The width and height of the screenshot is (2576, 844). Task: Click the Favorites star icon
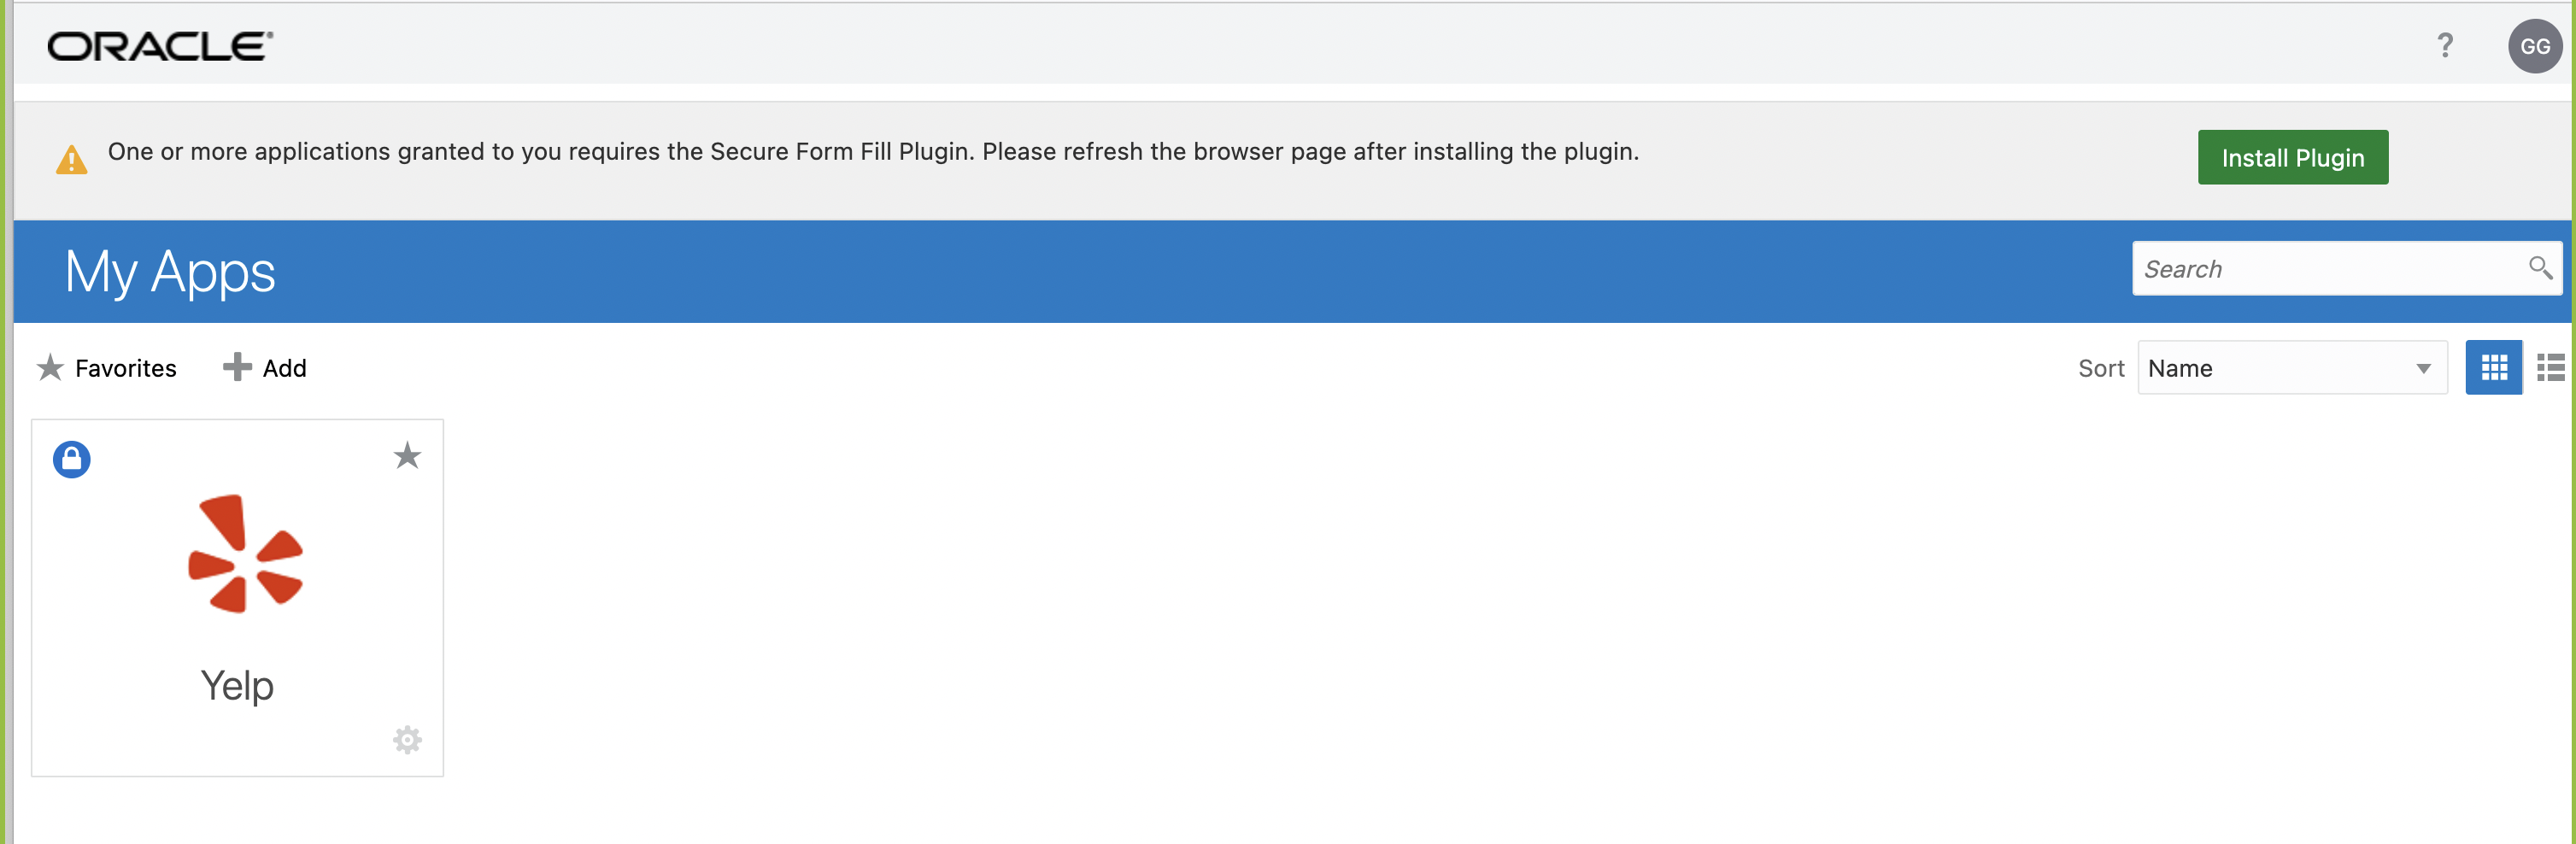(49, 367)
